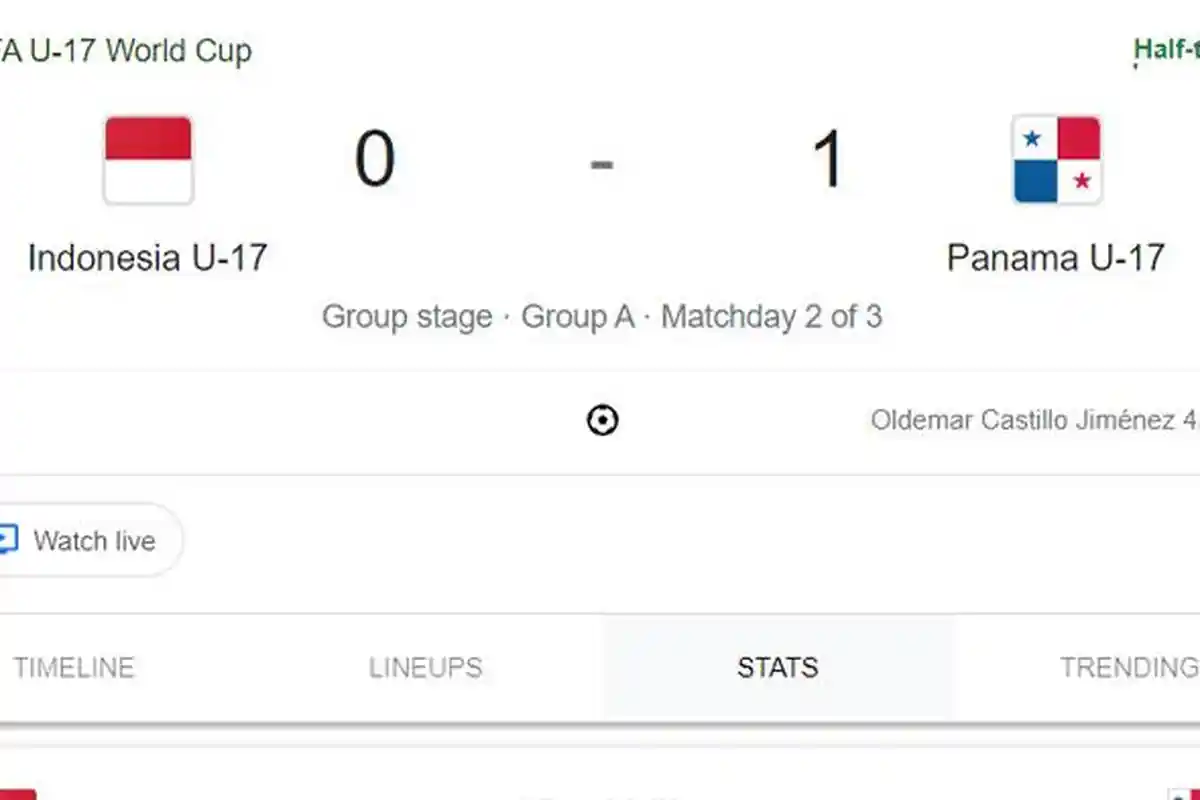
Task: Open the goal scorer entry for Oldemar Castillo Jiménez
Action: 1030,420
